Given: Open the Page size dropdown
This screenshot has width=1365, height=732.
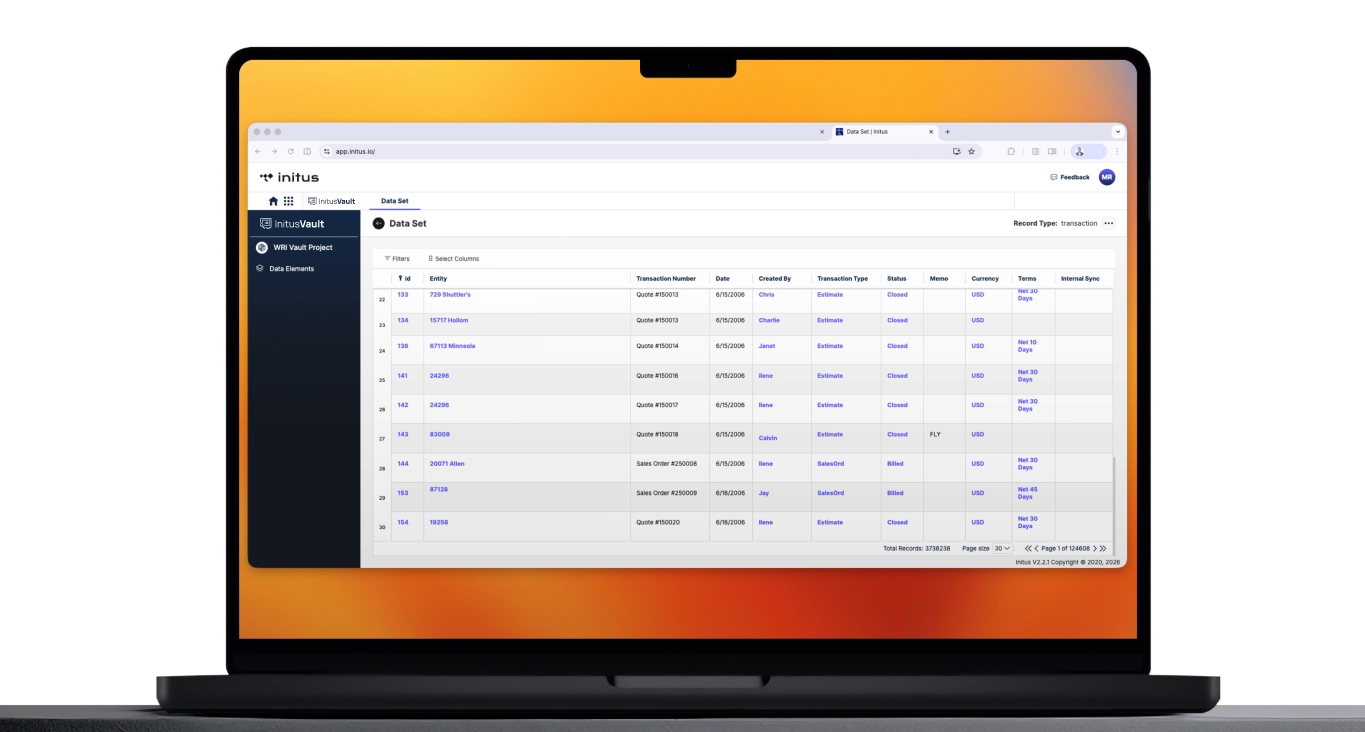Looking at the screenshot, I should click(x=1002, y=549).
